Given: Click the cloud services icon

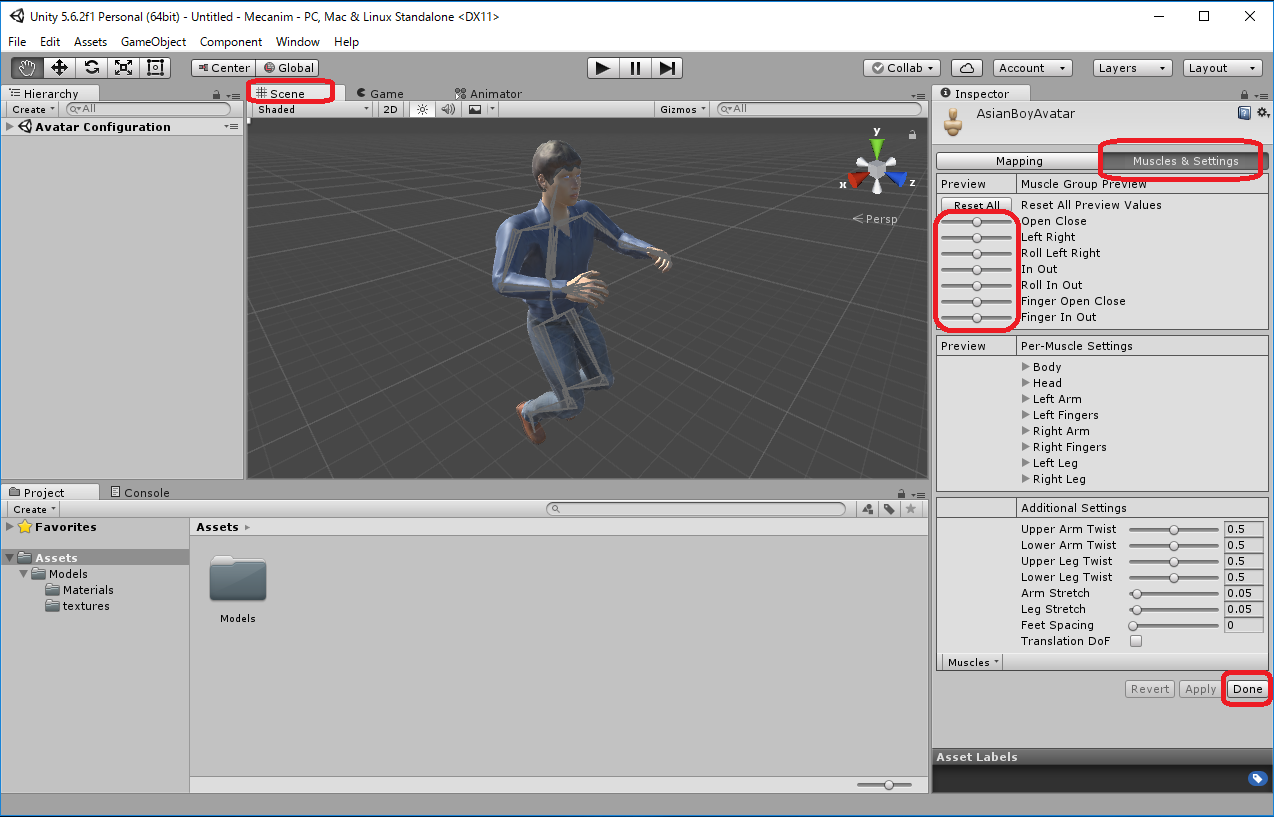Looking at the screenshot, I should pos(966,68).
